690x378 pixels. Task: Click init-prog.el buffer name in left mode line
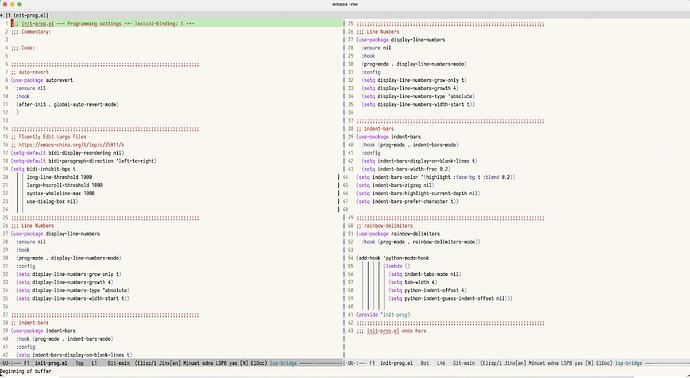(x=51, y=363)
